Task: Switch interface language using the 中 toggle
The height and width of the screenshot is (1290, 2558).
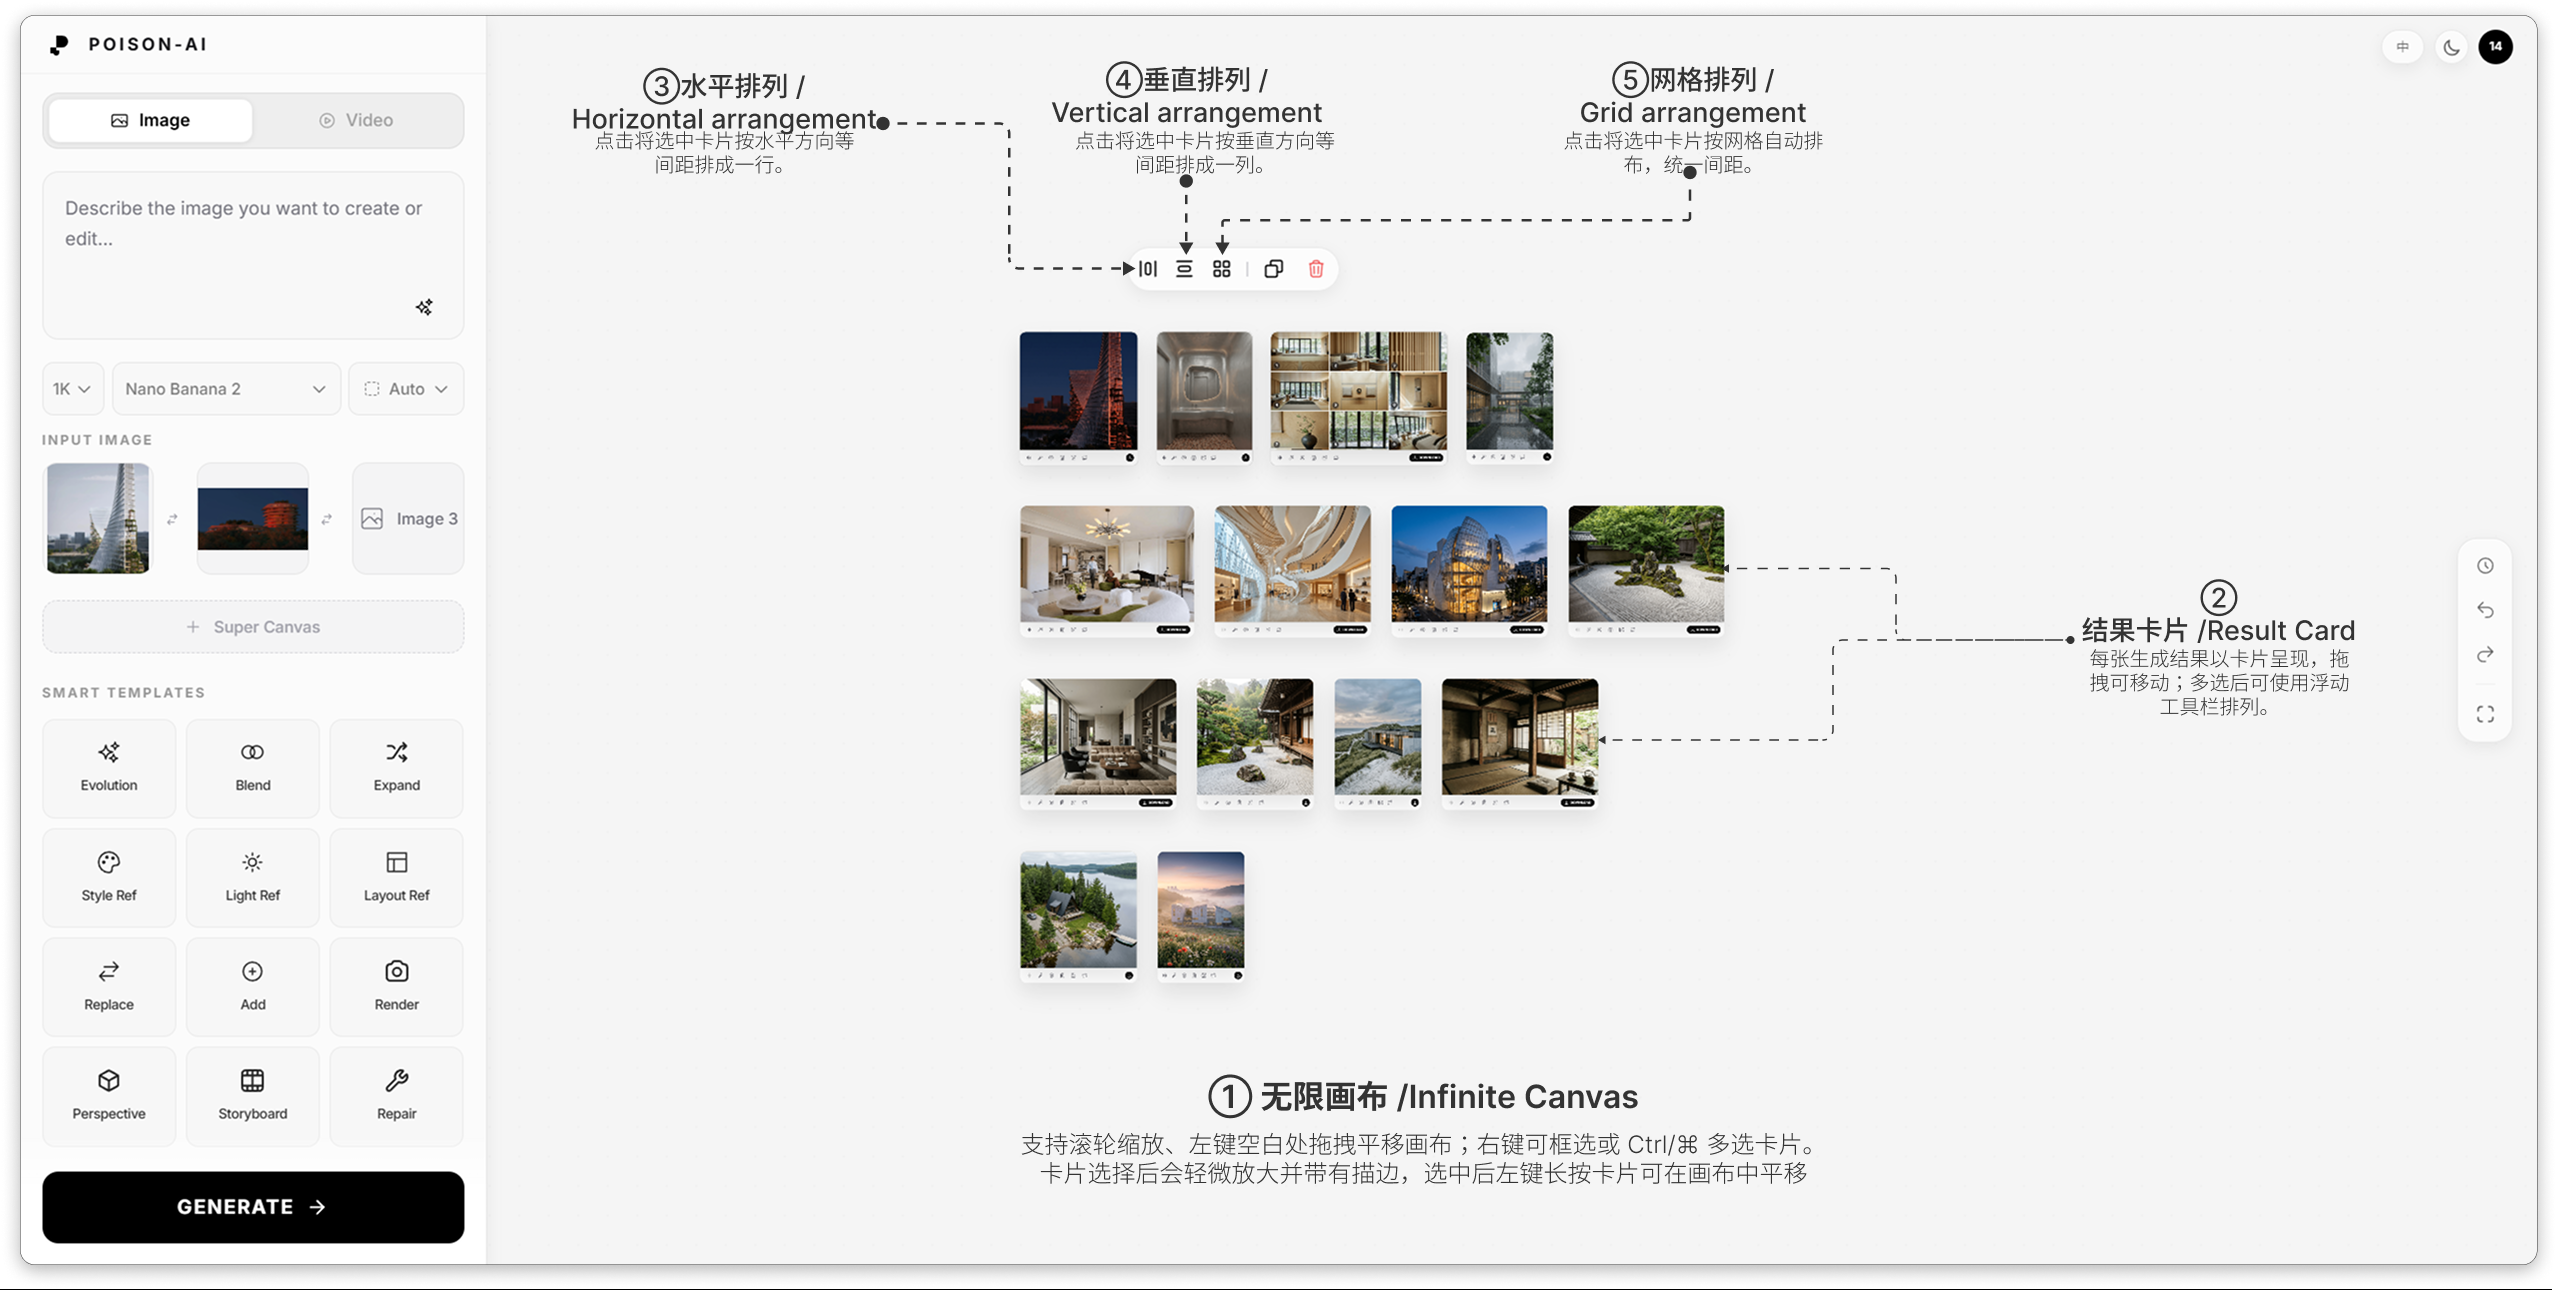Action: coord(2403,47)
